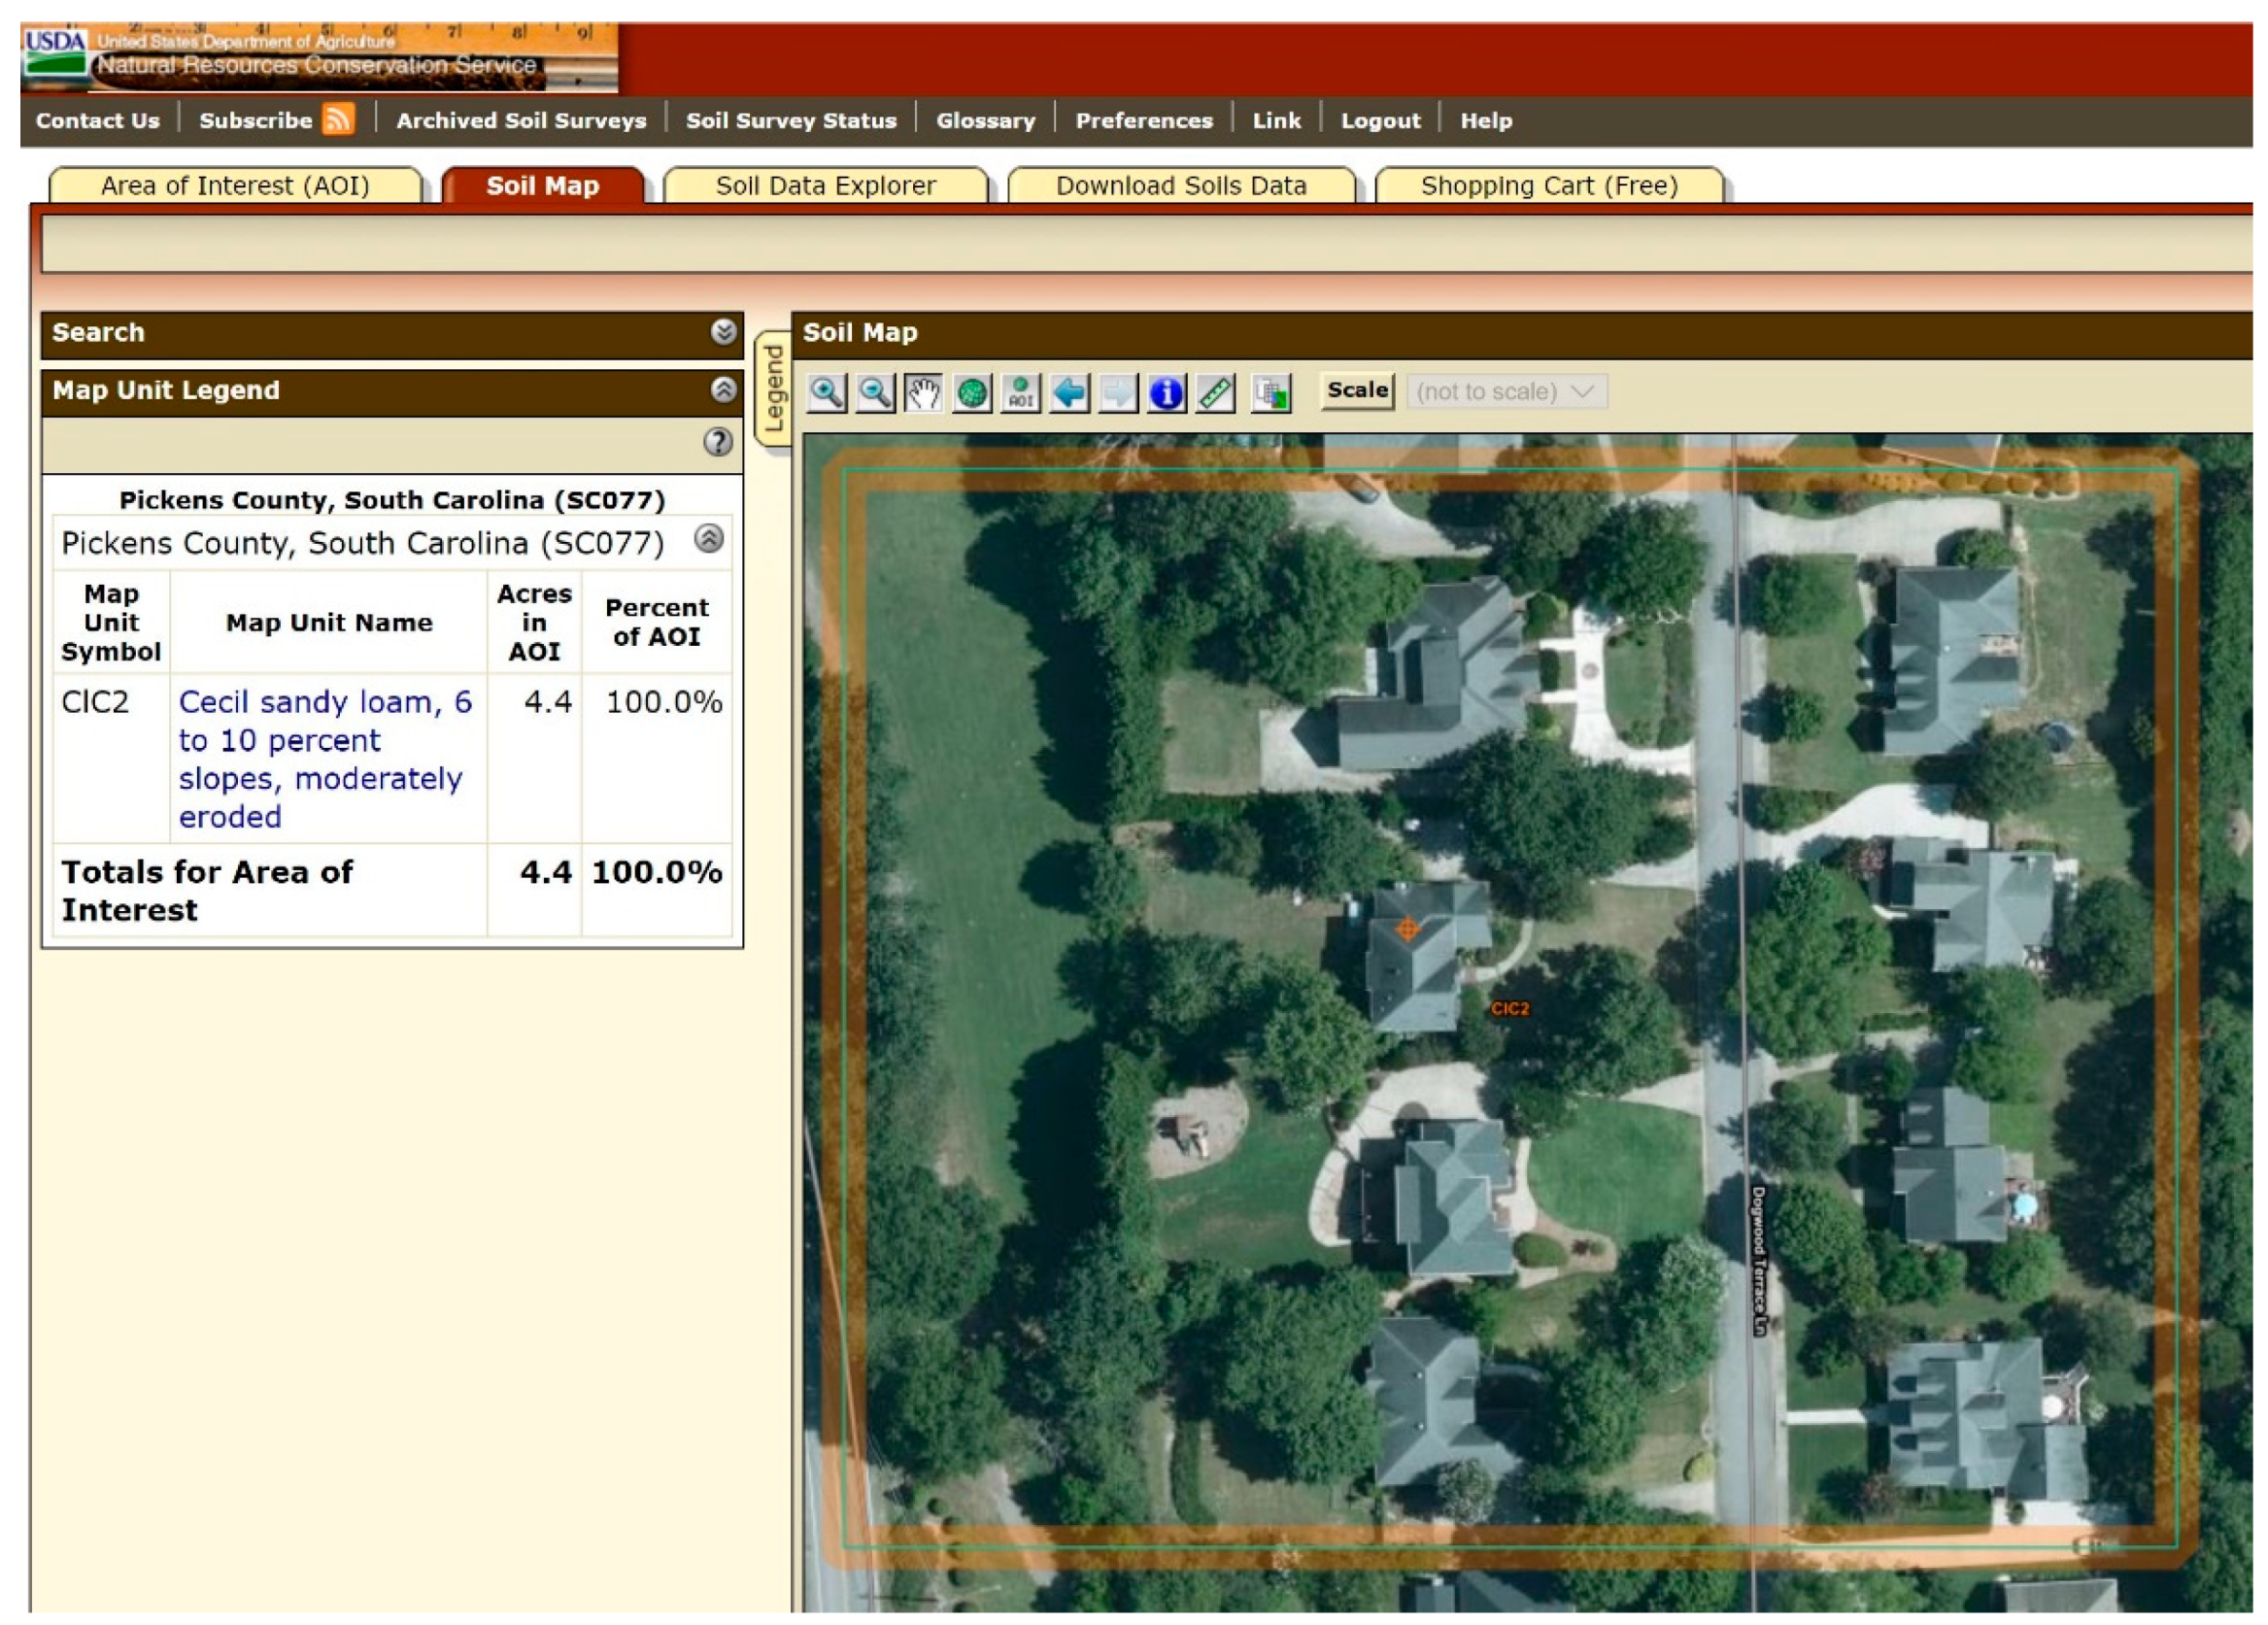Image resolution: width=2268 pixels, height=1625 pixels.
Task: Open the Download Soils Data tab
Action: [x=1180, y=186]
